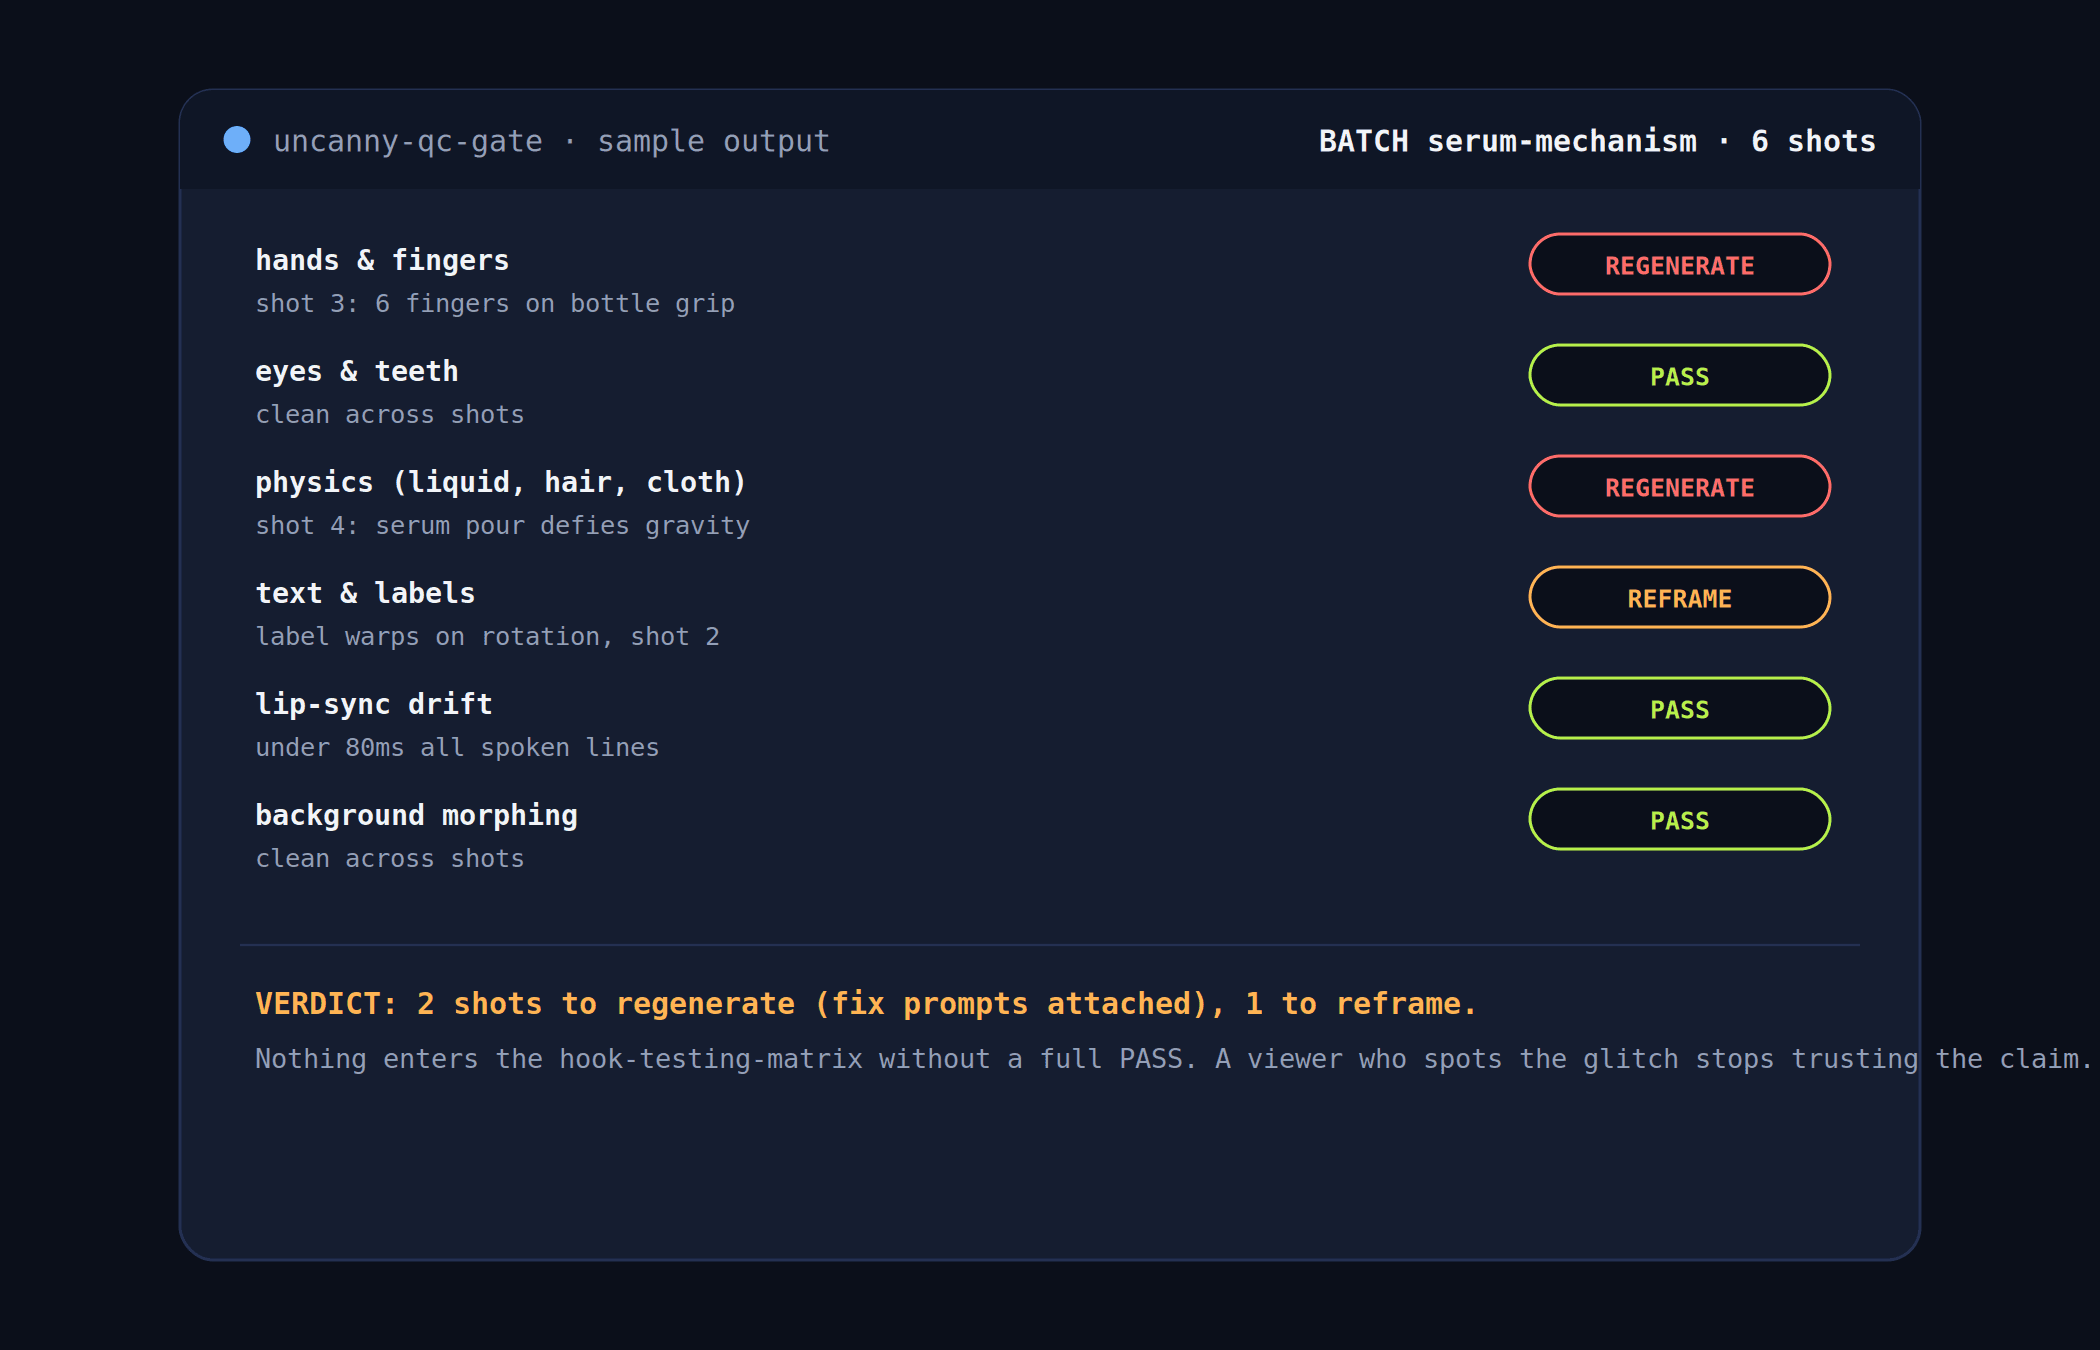The width and height of the screenshot is (2100, 1350).
Task: Click REGENERATE for hands & fingers
Action: 1679,264
